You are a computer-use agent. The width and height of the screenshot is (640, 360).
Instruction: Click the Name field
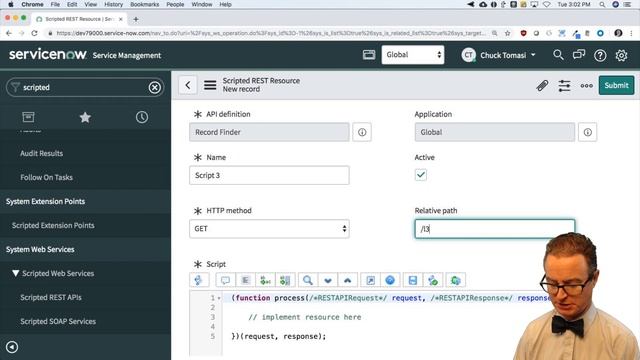269,176
